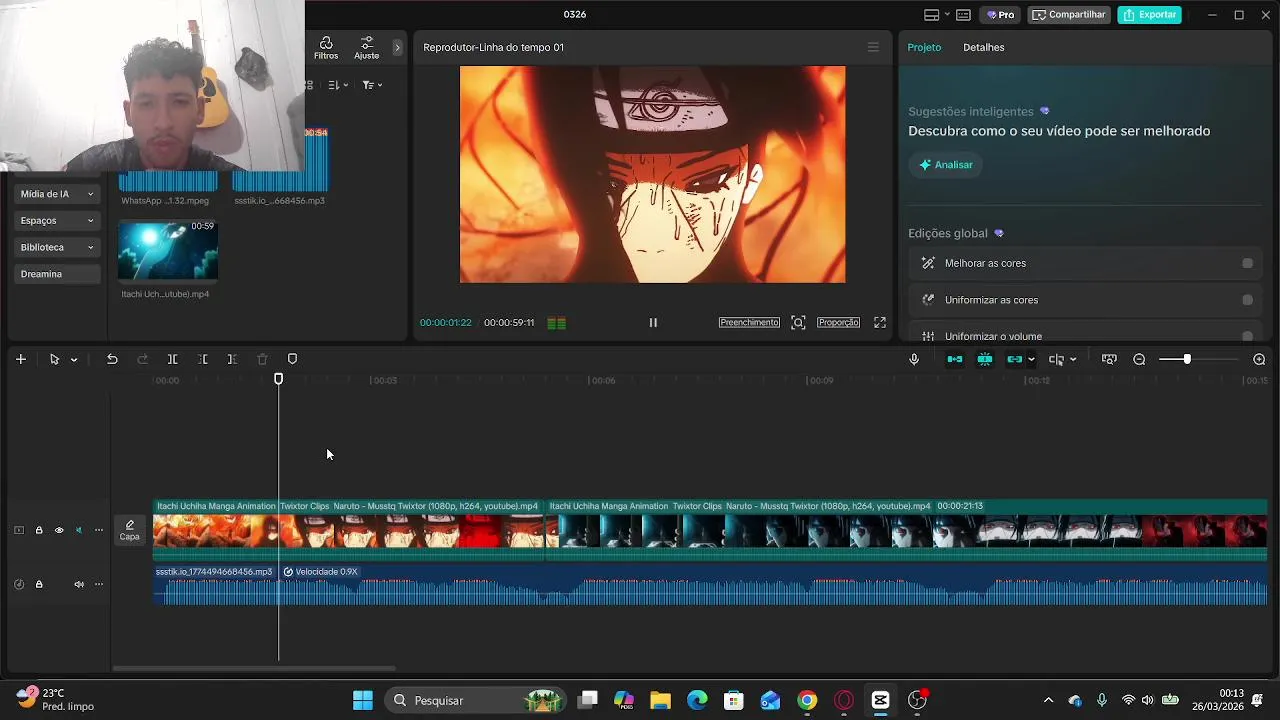Click the add track plus icon

[x=20, y=359]
